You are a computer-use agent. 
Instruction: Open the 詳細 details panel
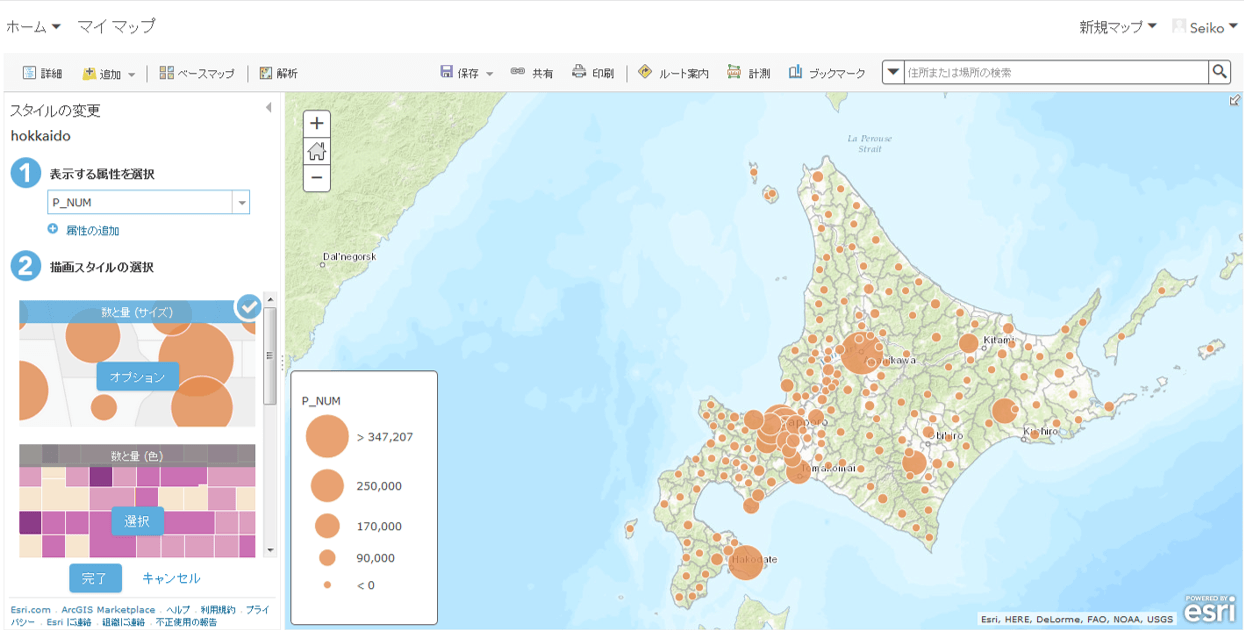pyautogui.click(x=42, y=73)
